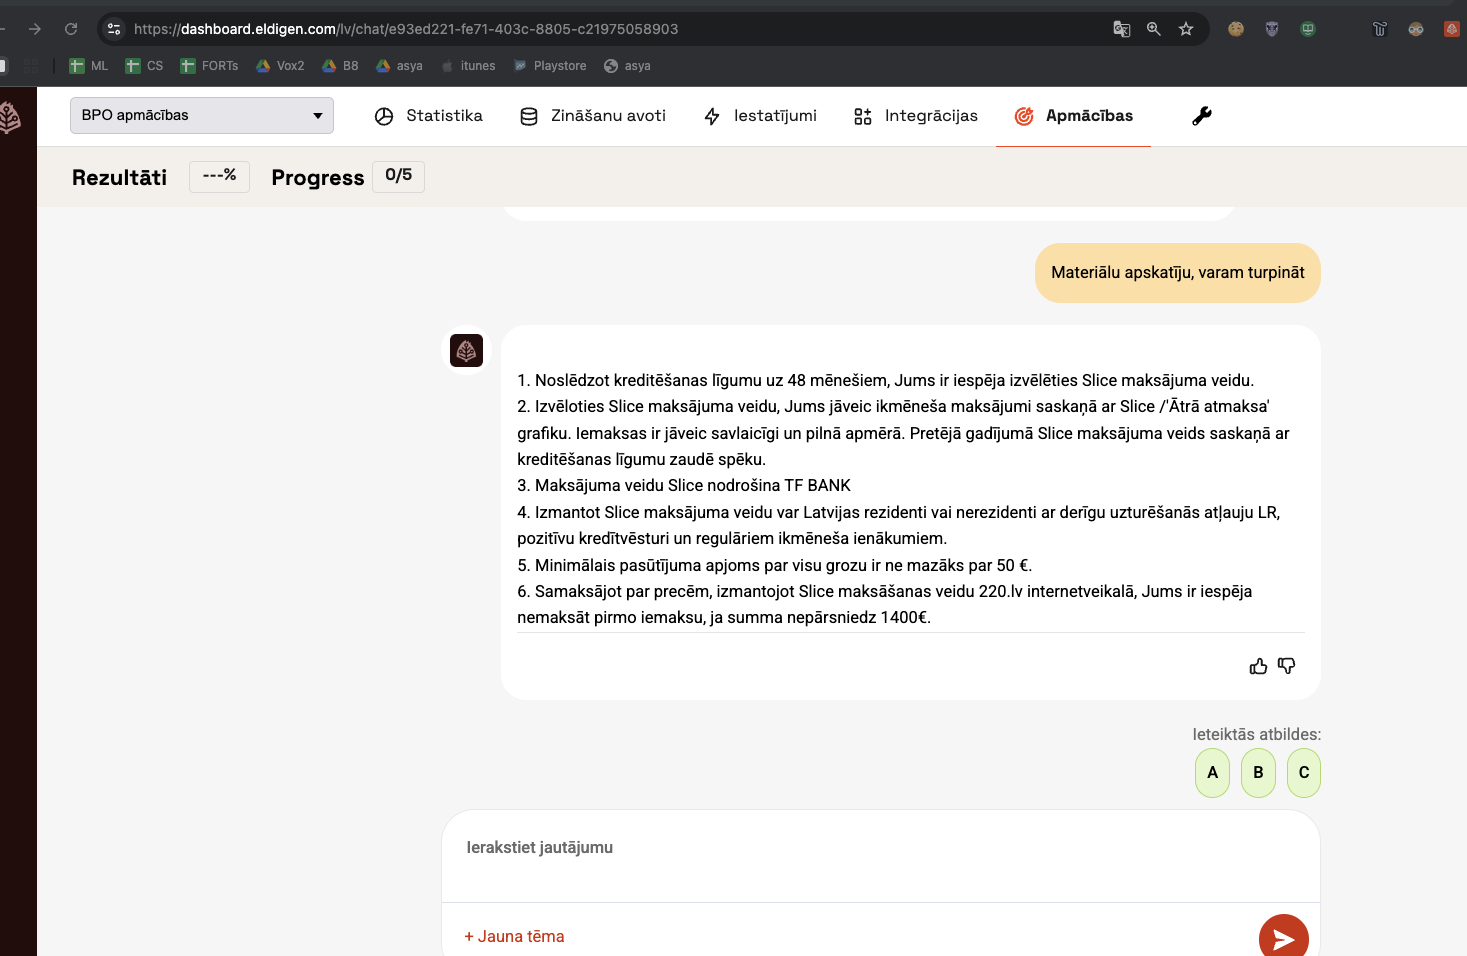Click the purple shield extension icon

[1272, 29]
